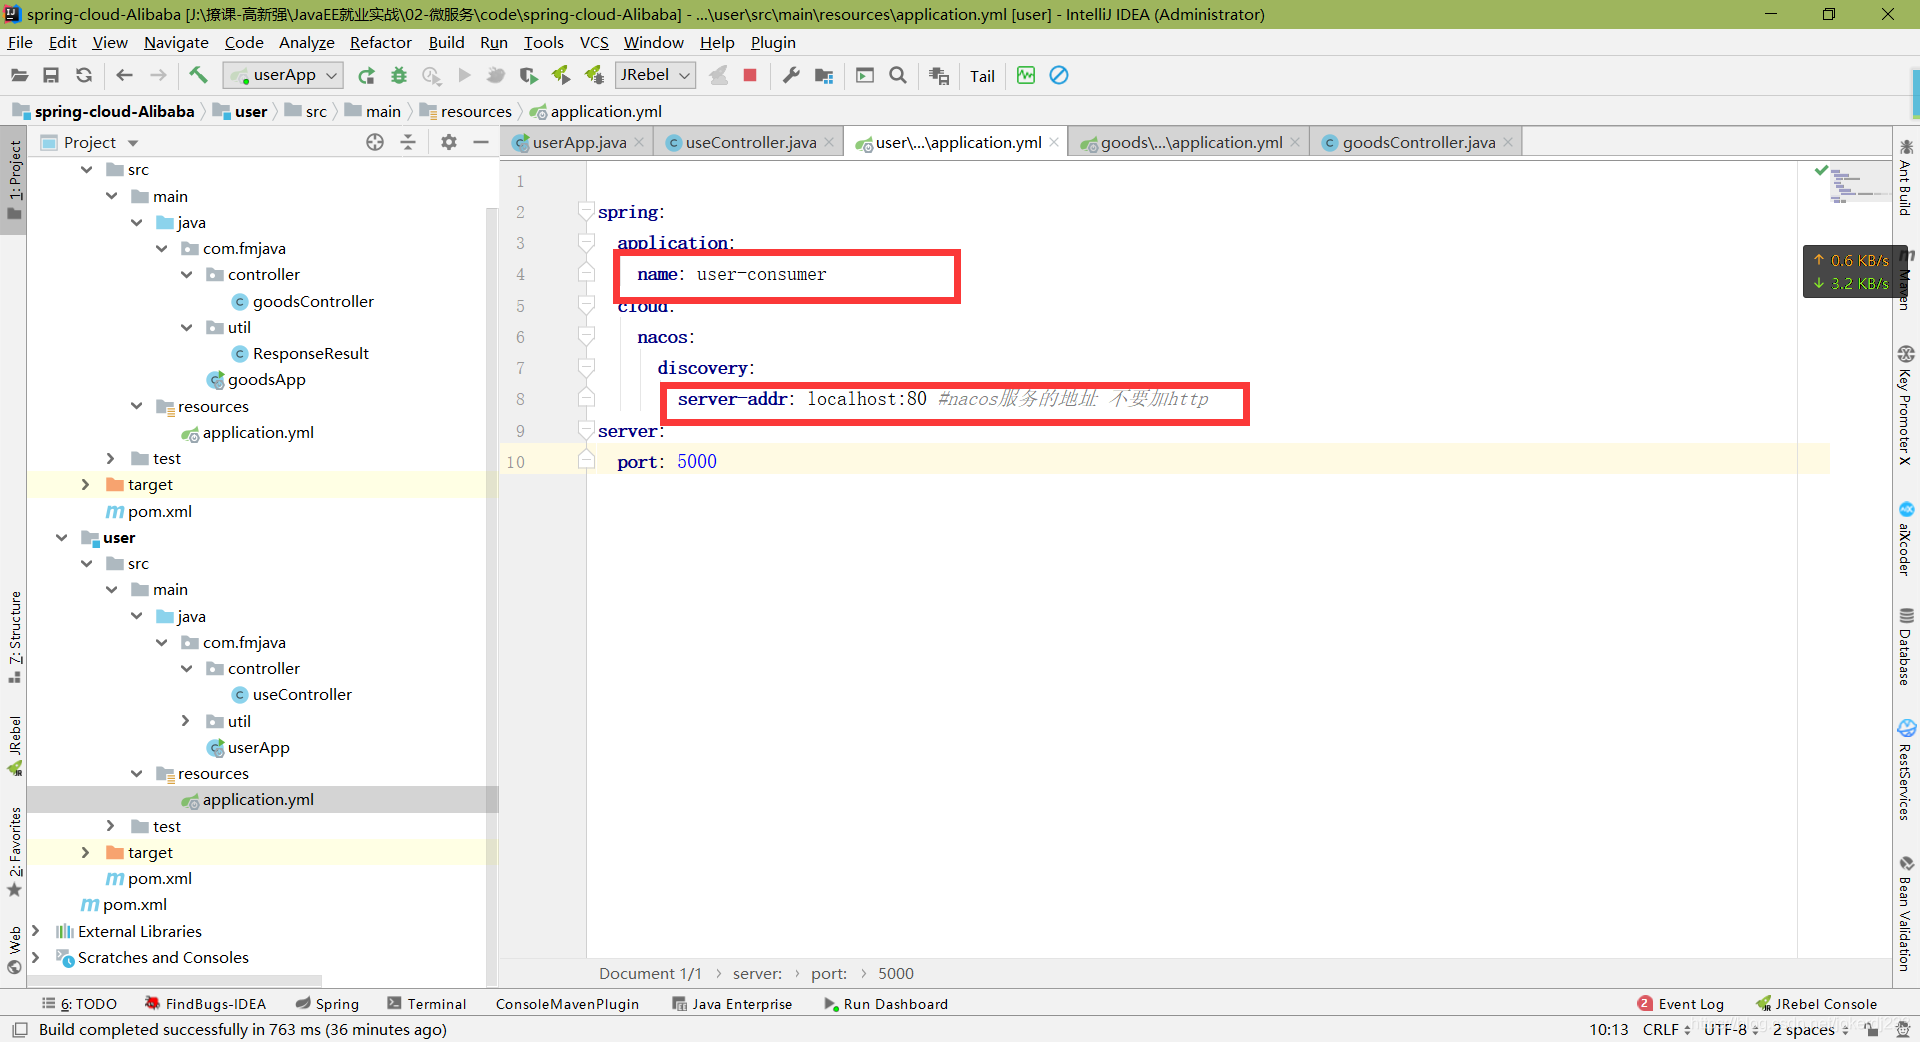Toggle the Structure side tool window
The height and width of the screenshot is (1042, 1920).
[14, 637]
